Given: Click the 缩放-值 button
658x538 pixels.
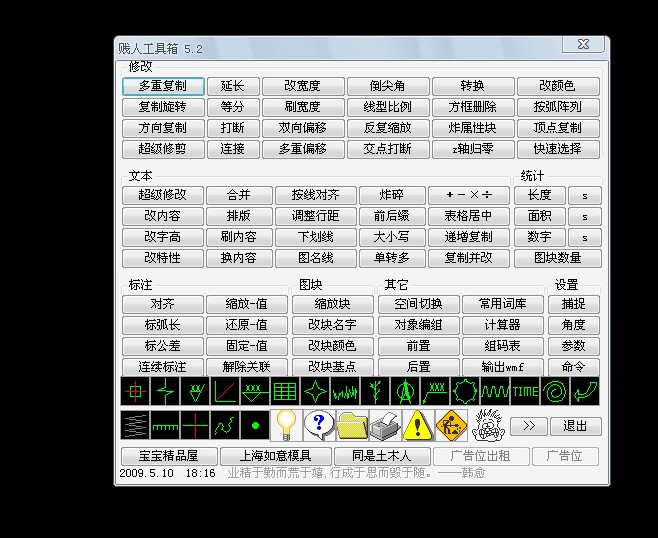Looking at the screenshot, I should coord(247,304).
